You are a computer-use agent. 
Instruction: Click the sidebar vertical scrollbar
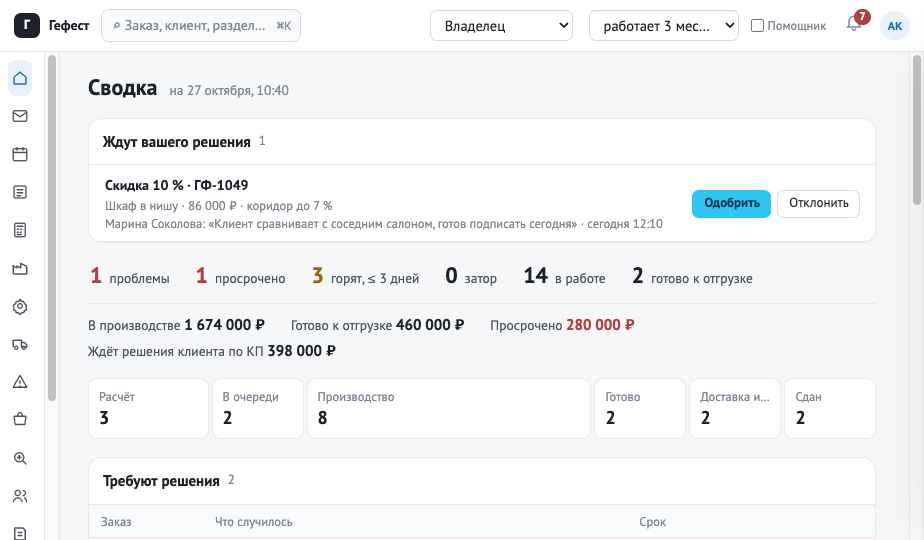(x=52, y=229)
